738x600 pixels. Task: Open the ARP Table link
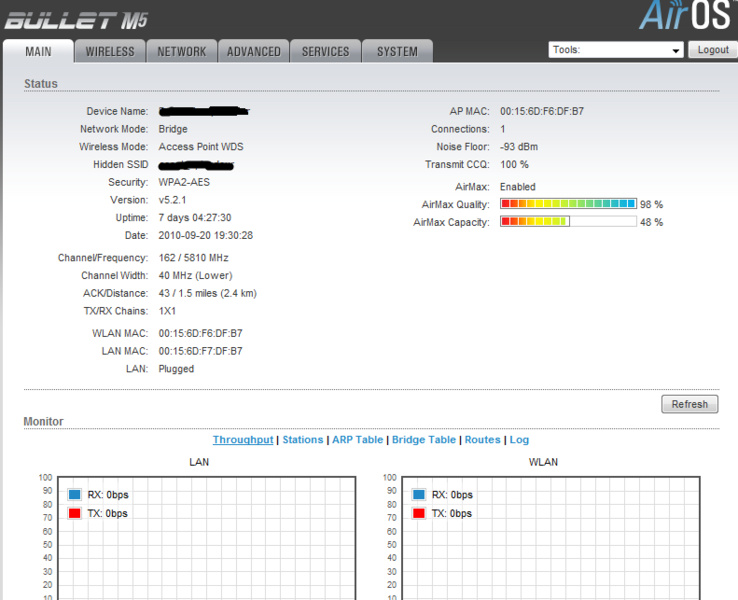point(357,440)
